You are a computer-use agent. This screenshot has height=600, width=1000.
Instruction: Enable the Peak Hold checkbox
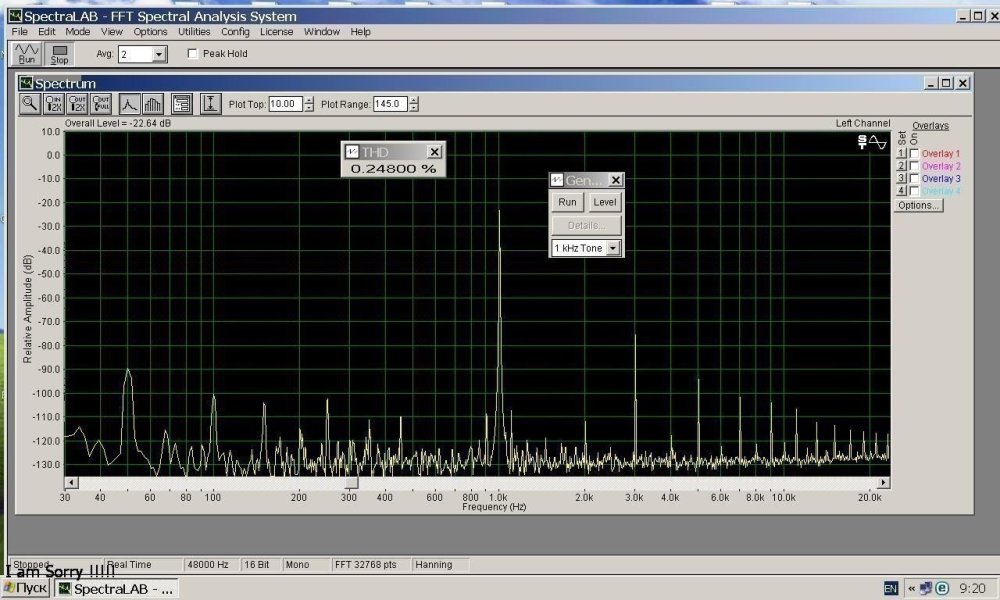coord(193,54)
